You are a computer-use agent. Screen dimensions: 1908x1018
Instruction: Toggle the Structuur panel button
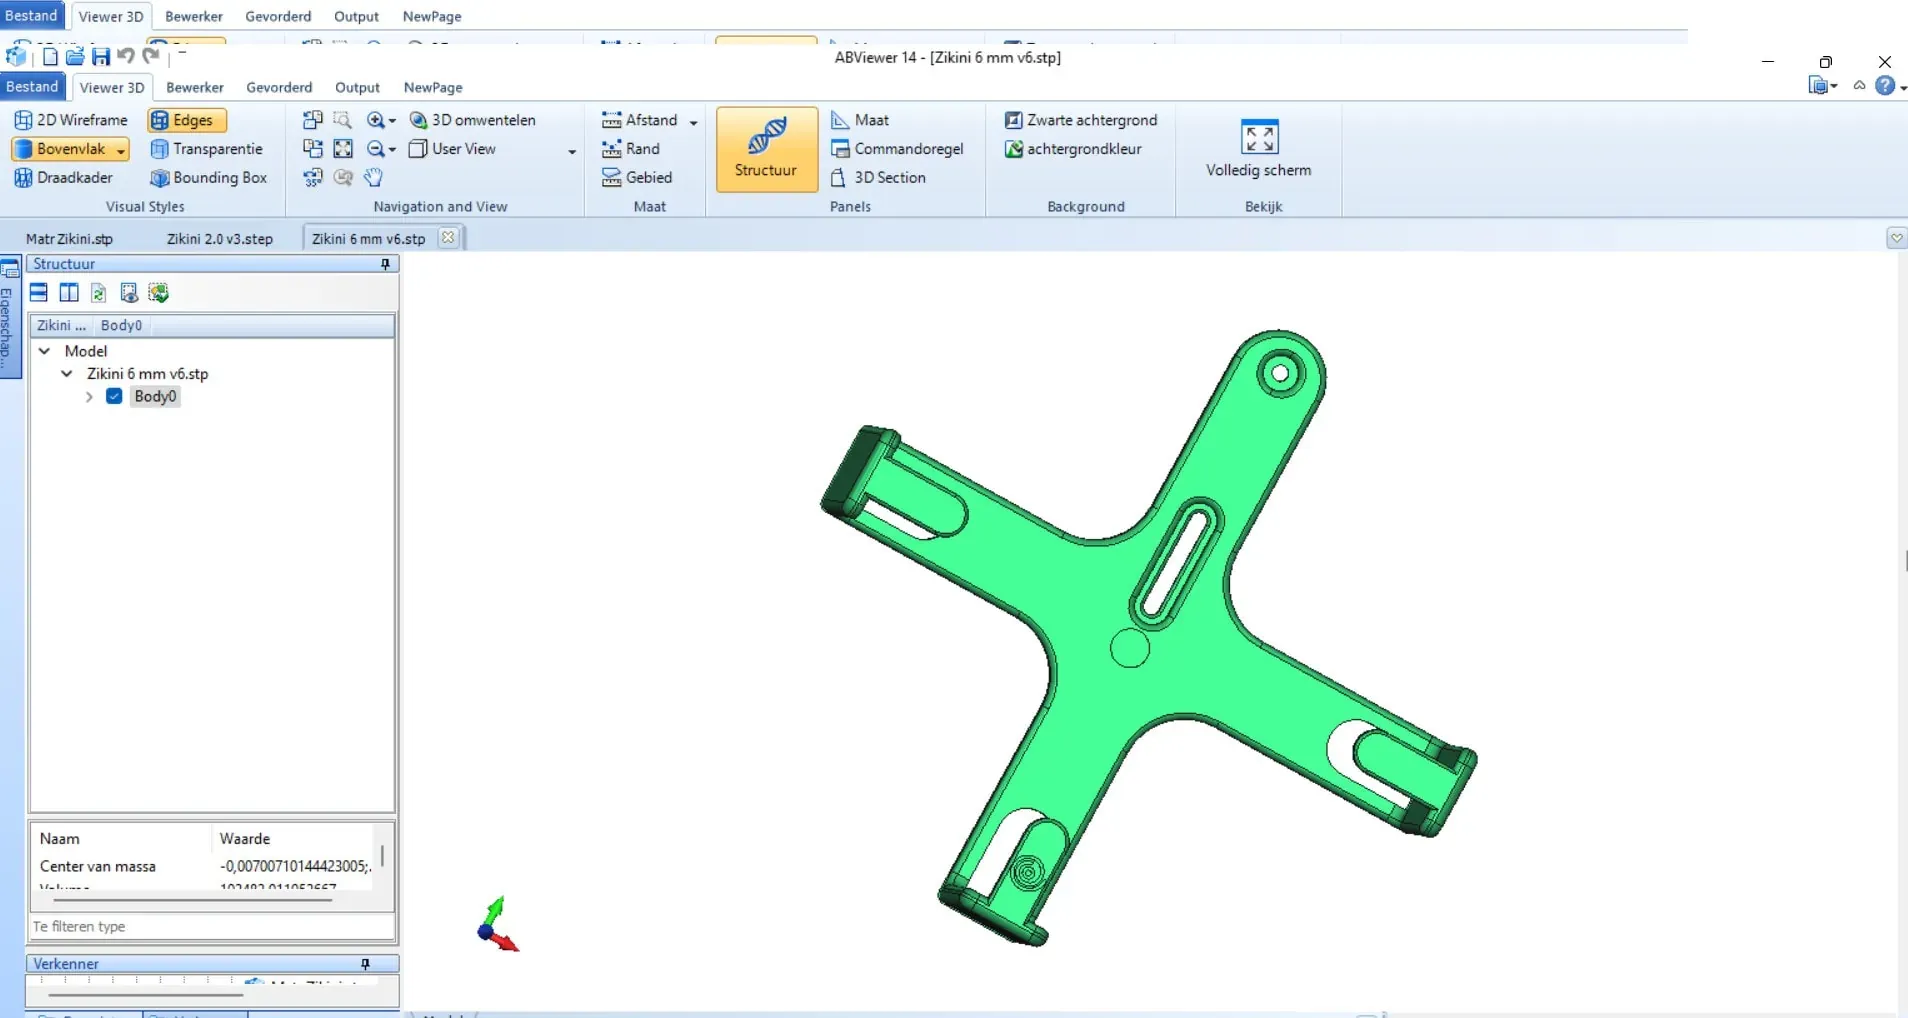point(767,149)
